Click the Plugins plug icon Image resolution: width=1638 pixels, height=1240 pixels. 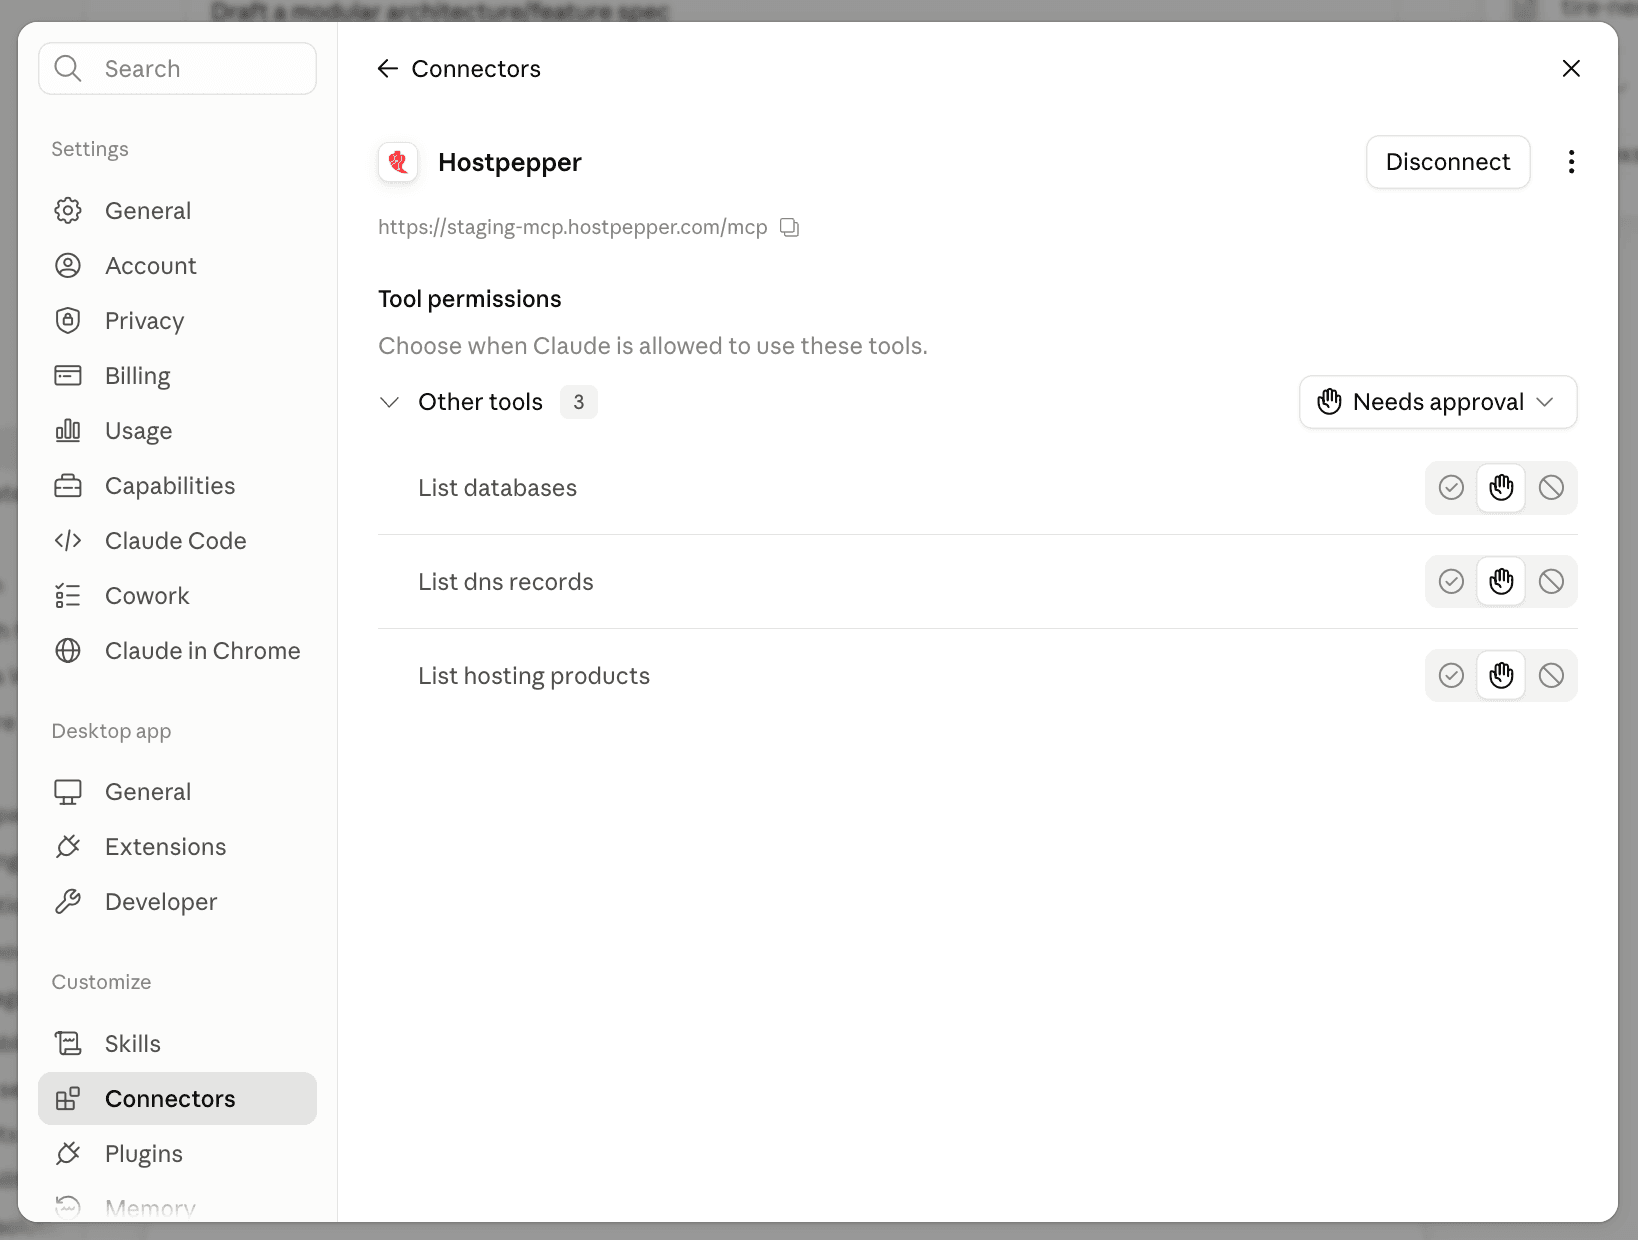coord(68,1154)
